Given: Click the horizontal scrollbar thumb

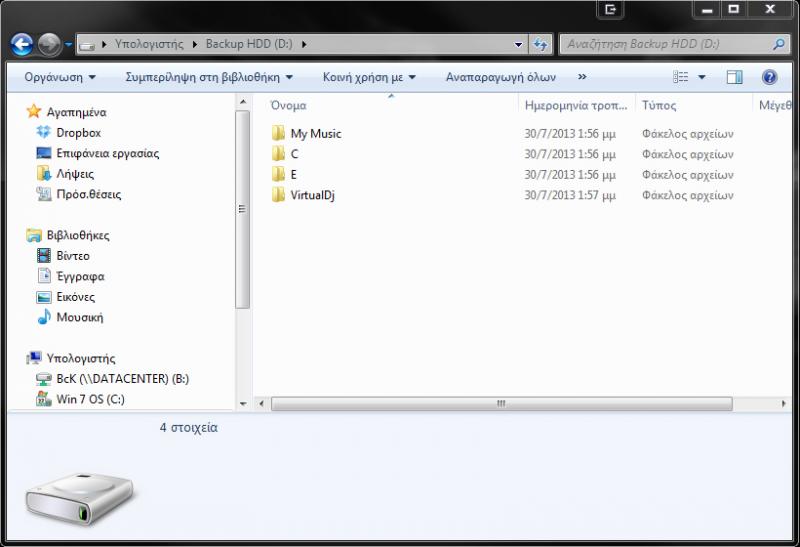Looking at the screenshot, I should pyautogui.click(x=502, y=404).
